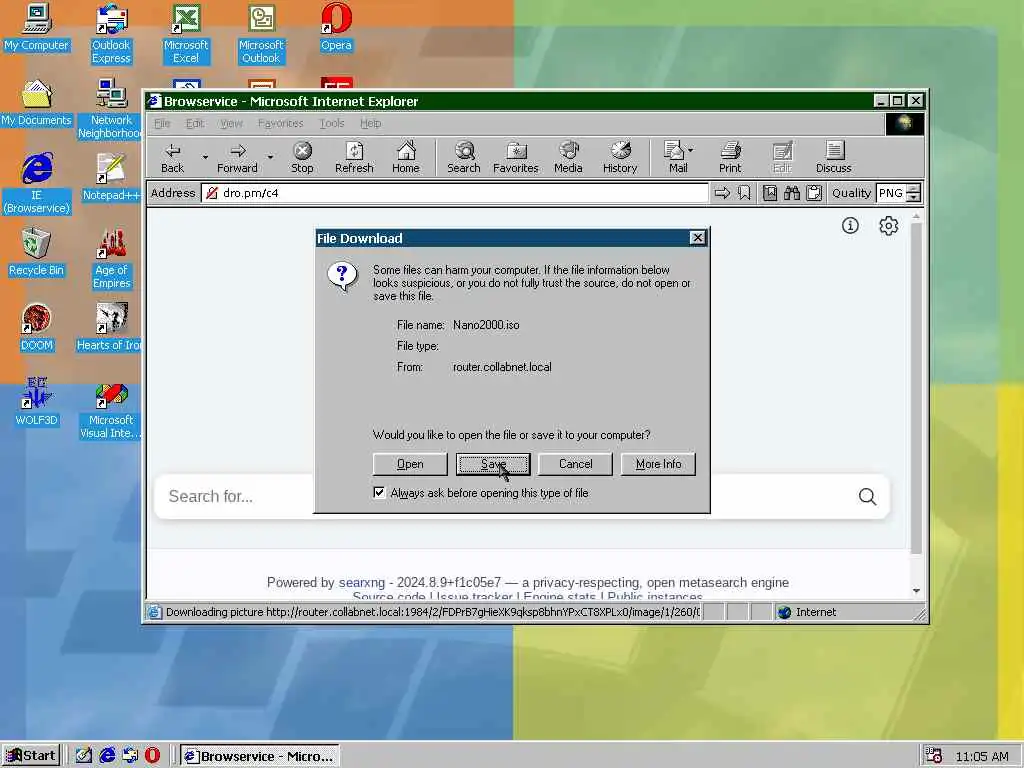This screenshot has height=768, width=1024.
Task: Launch Opera from the quick launch bar
Action: coord(152,756)
